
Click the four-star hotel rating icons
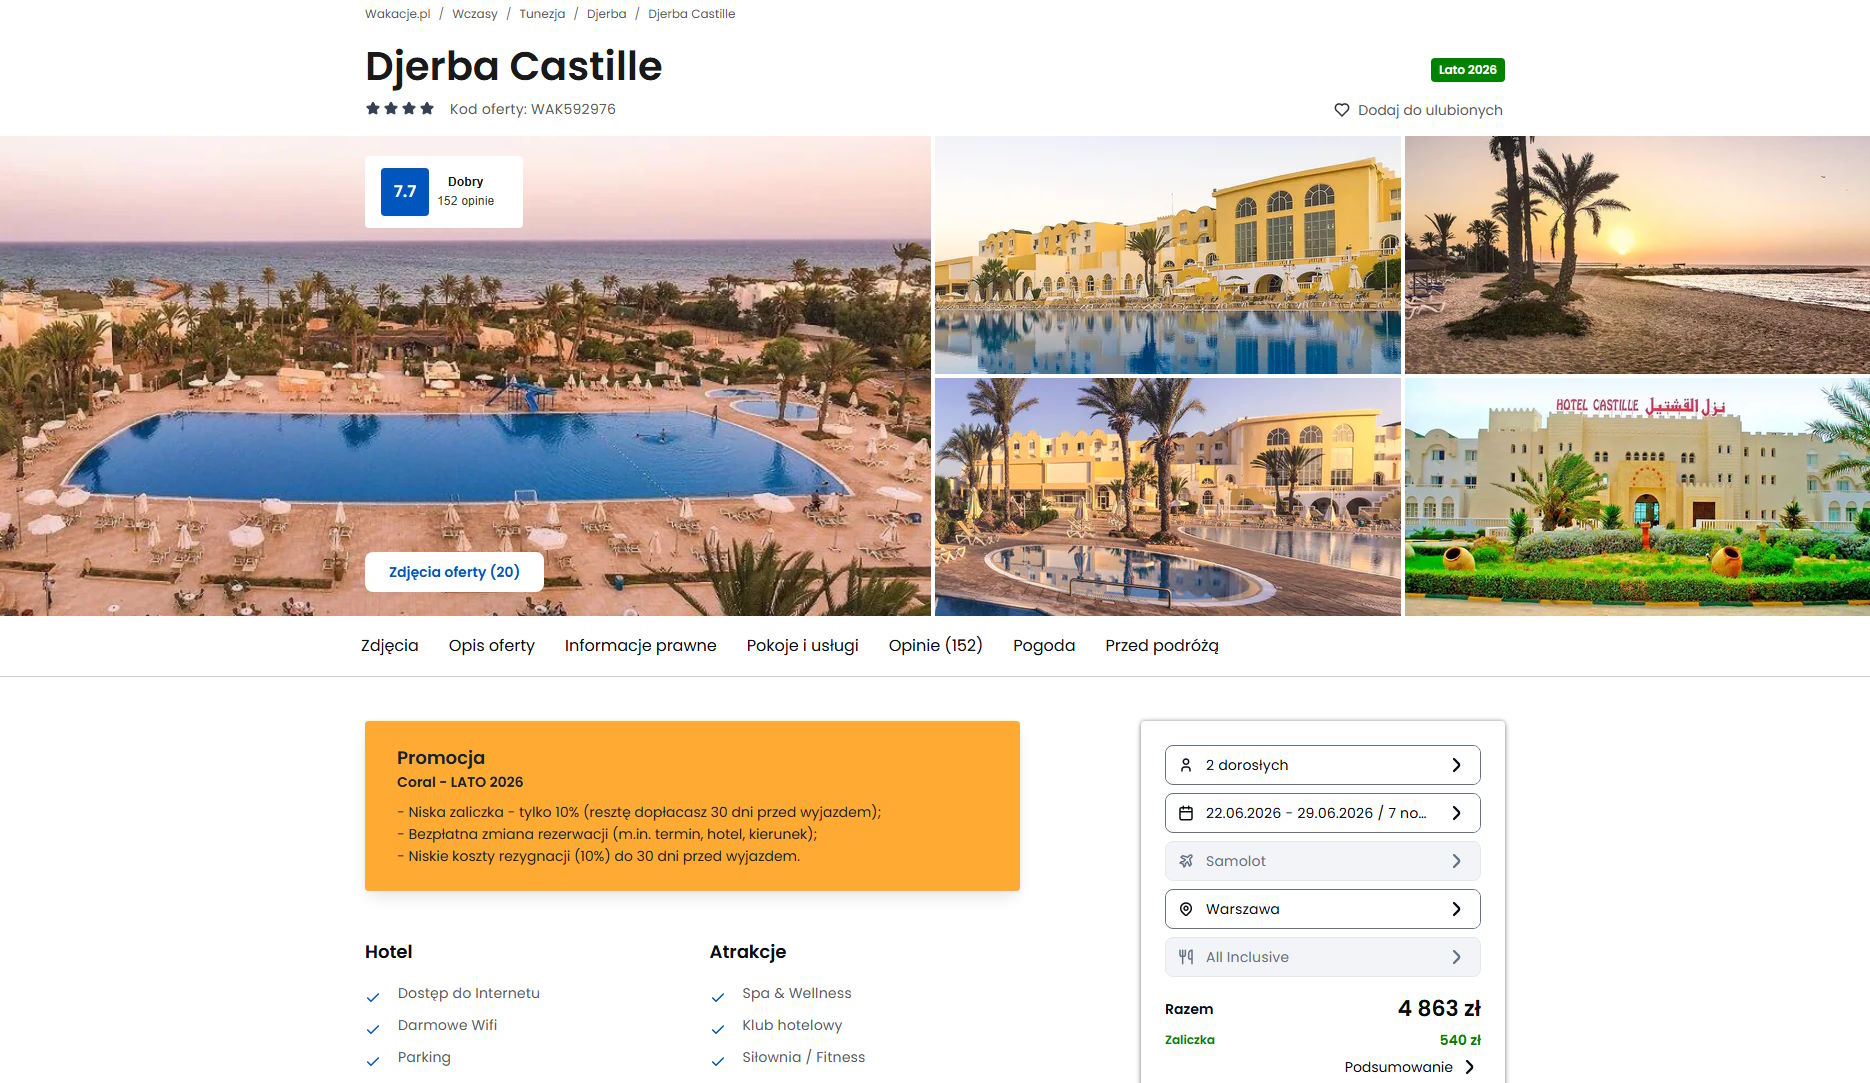(x=400, y=108)
